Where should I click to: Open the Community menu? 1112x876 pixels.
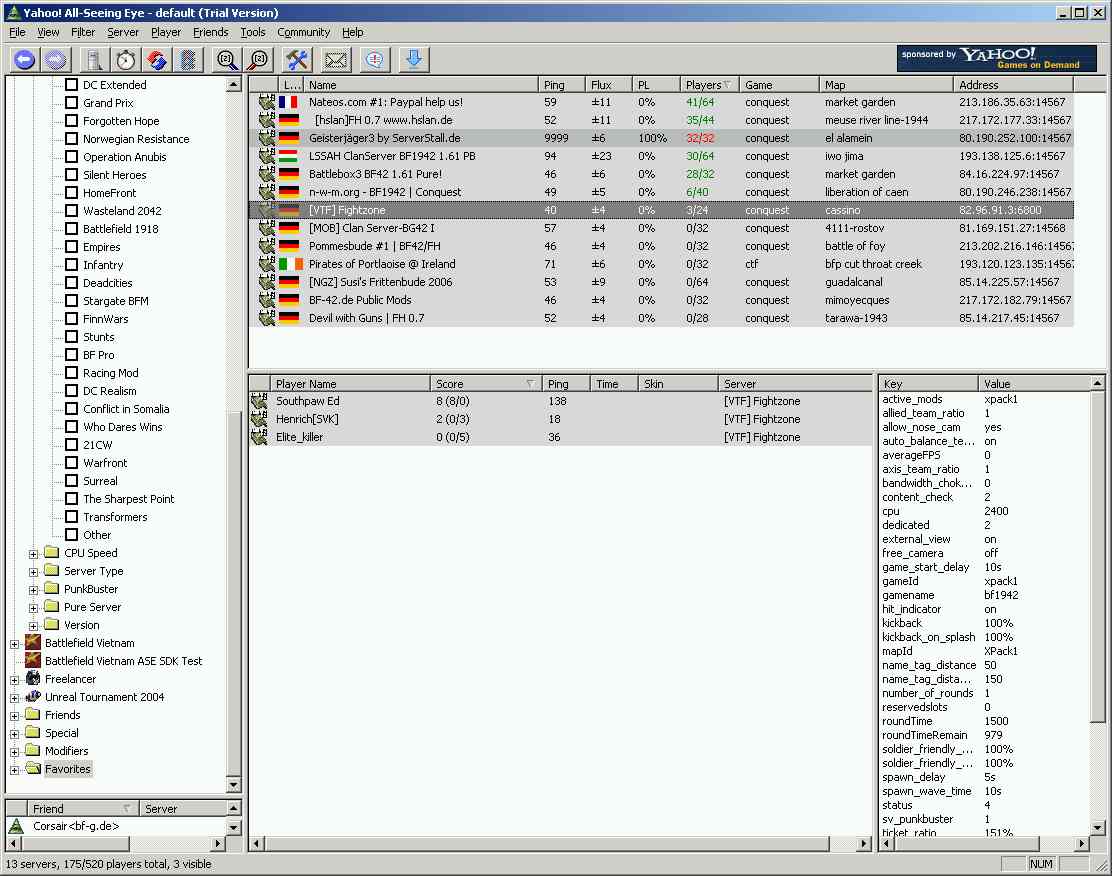pos(304,32)
